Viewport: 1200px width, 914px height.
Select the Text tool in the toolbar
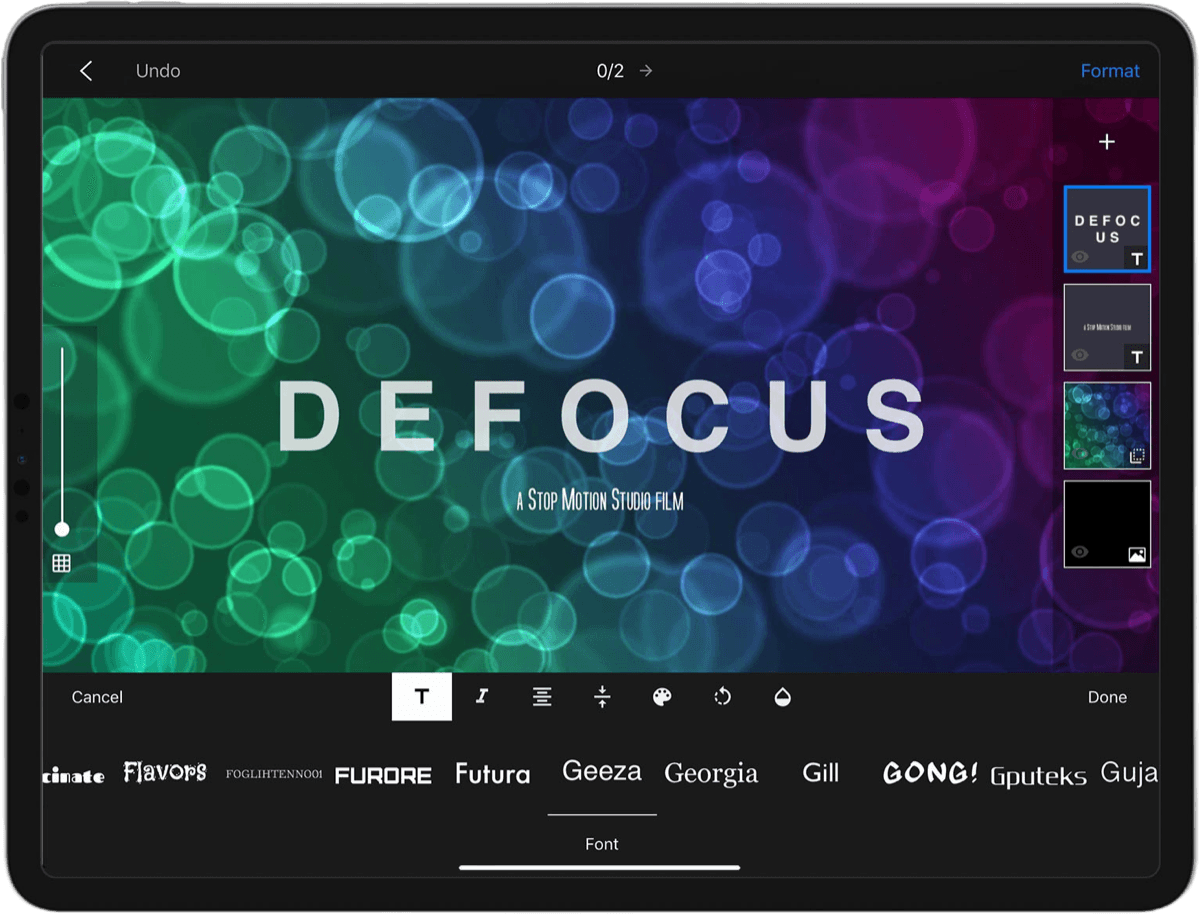(x=421, y=697)
